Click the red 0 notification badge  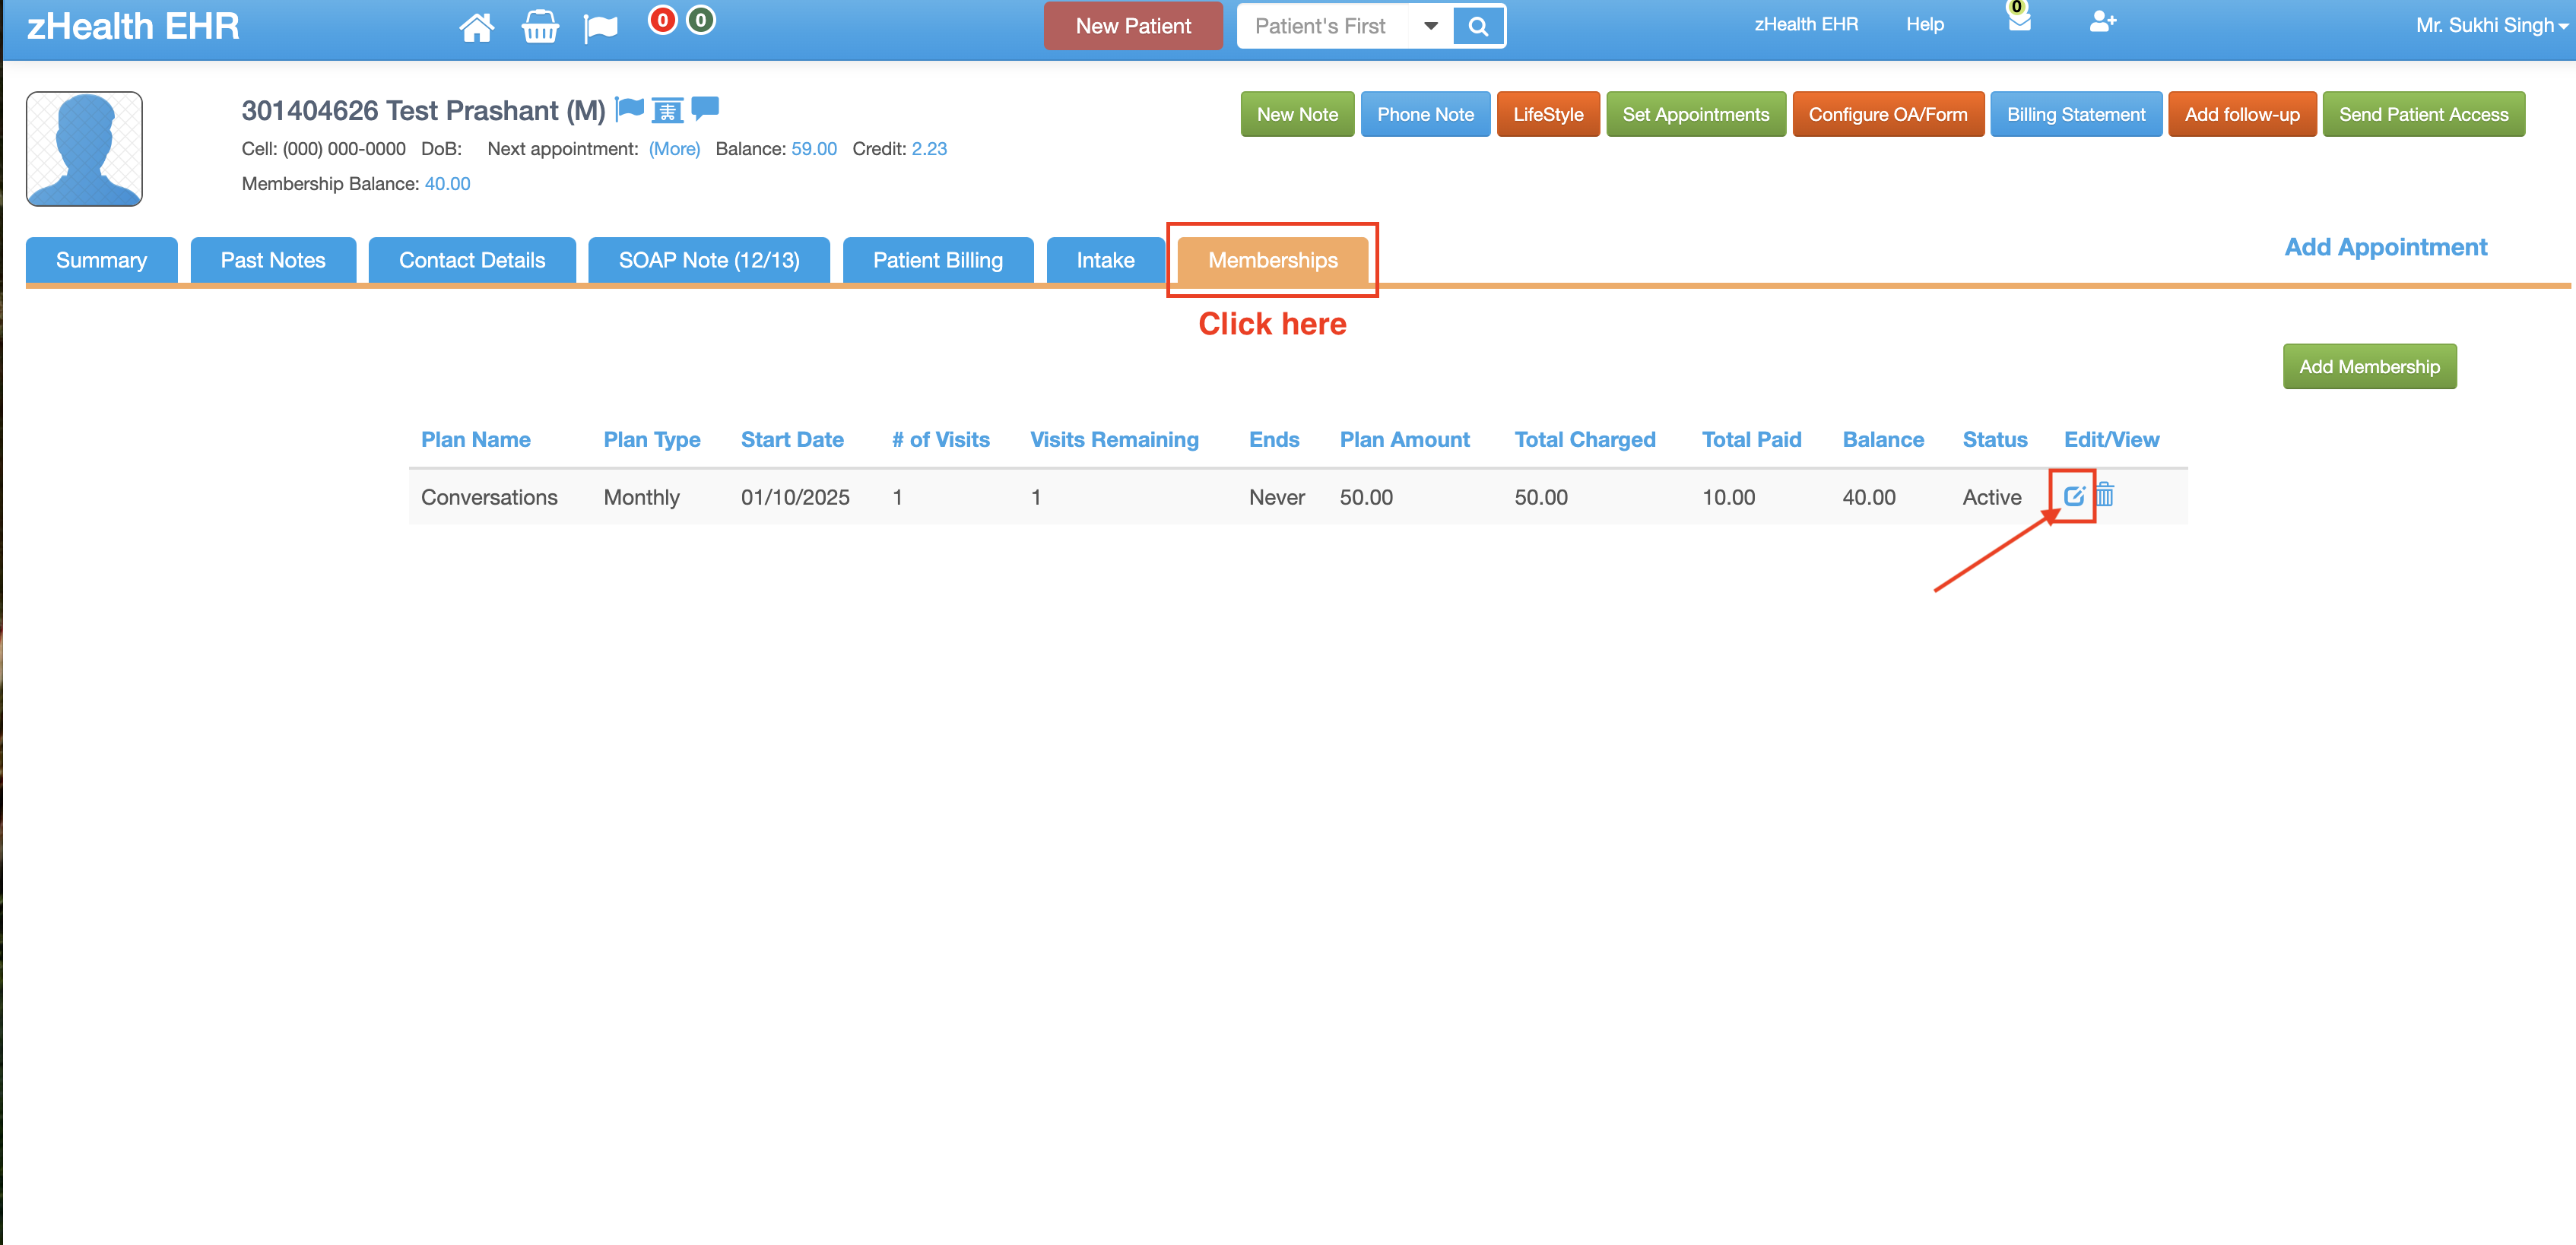[x=662, y=20]
